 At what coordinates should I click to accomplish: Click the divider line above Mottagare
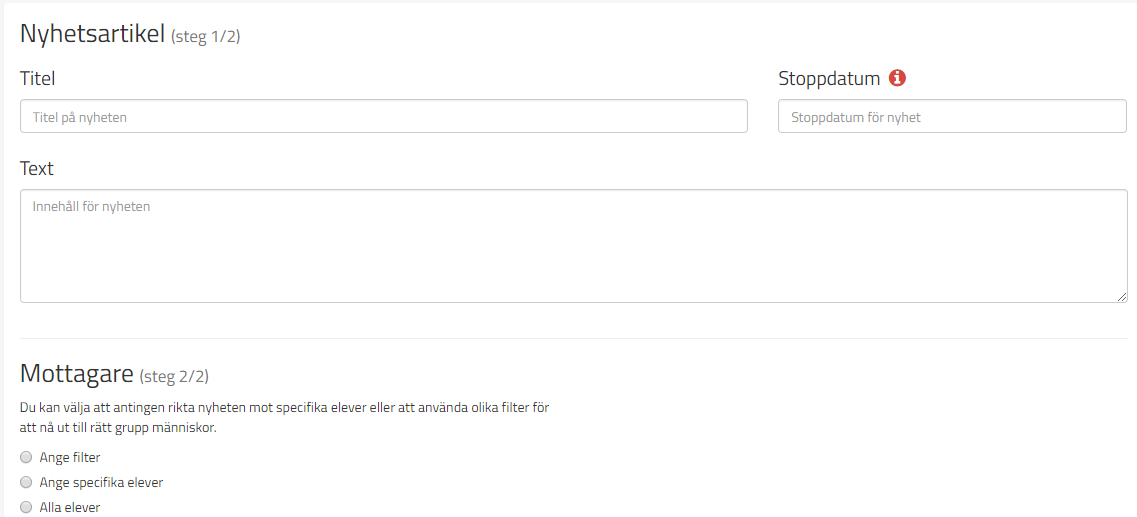(573, 339)
